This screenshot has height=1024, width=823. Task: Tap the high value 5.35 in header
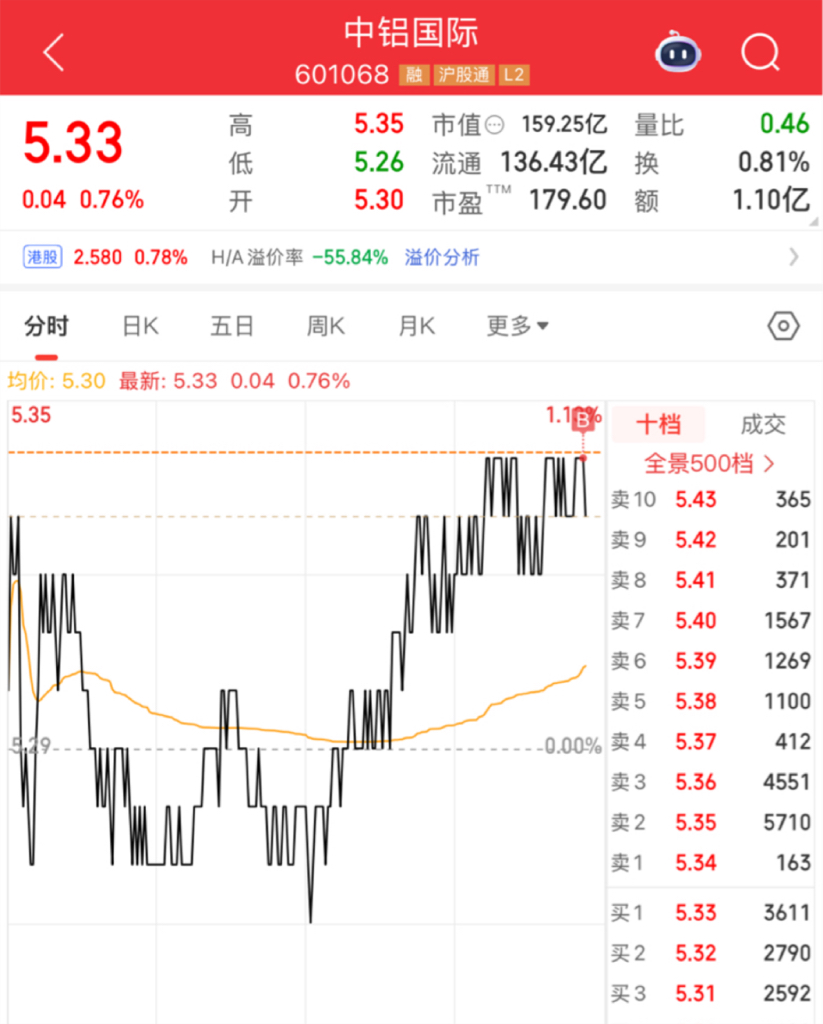tap(379, 124)
